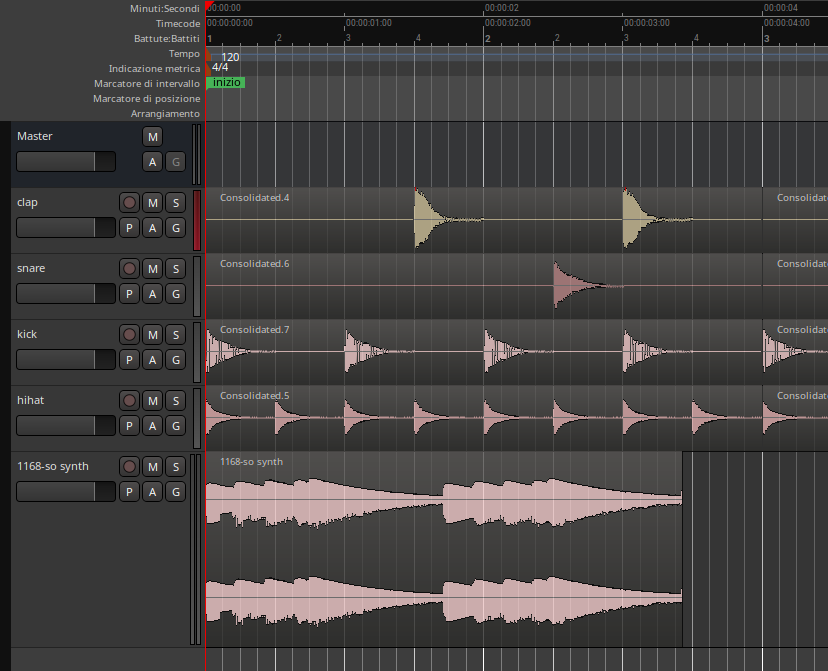
Task: Click the 1168-so synth track name
Action: pos(53,466)
